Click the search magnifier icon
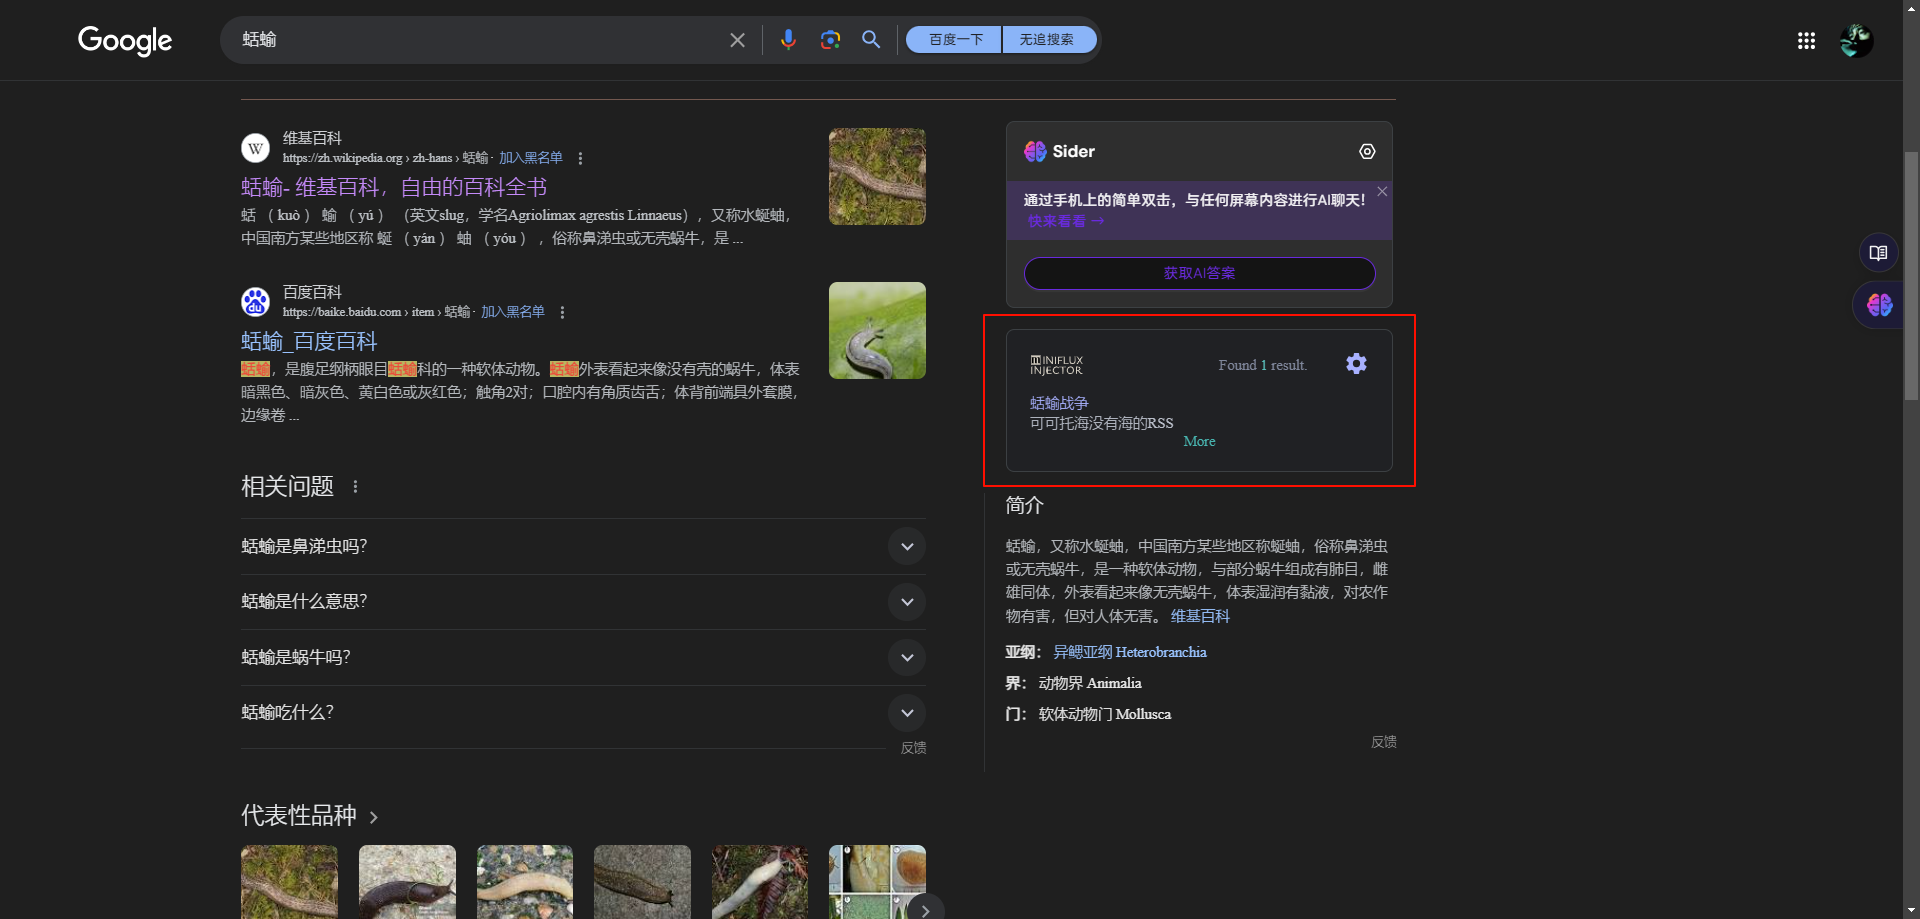 (x=870, y=40)
